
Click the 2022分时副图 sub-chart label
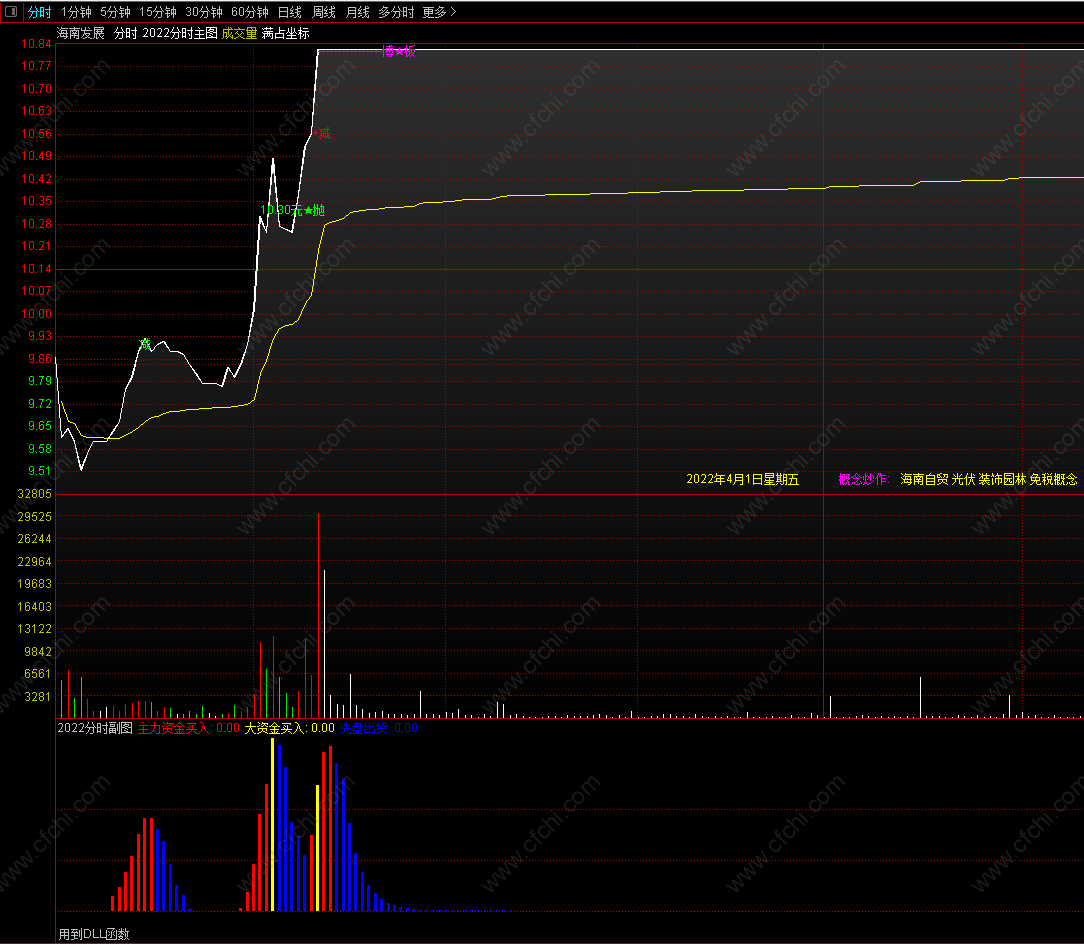95,728
